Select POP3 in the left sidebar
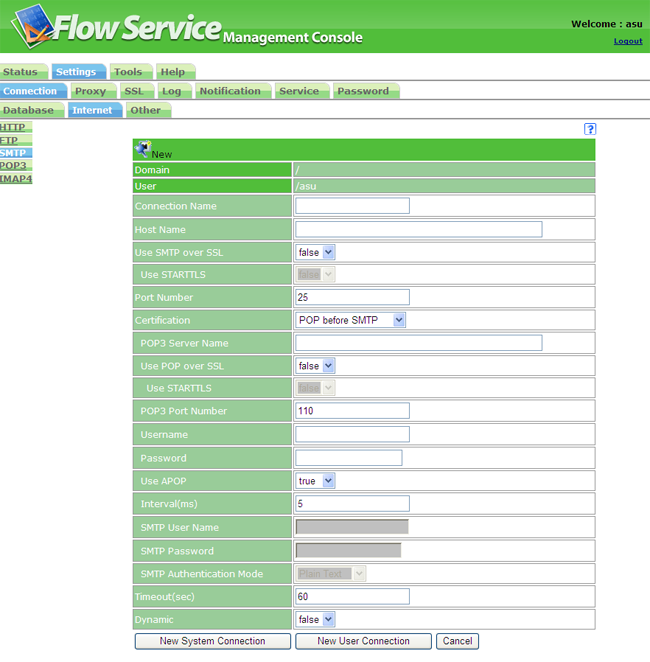Image resolution: width=650 pixels, height=662 pixels. tap(14, 166)
